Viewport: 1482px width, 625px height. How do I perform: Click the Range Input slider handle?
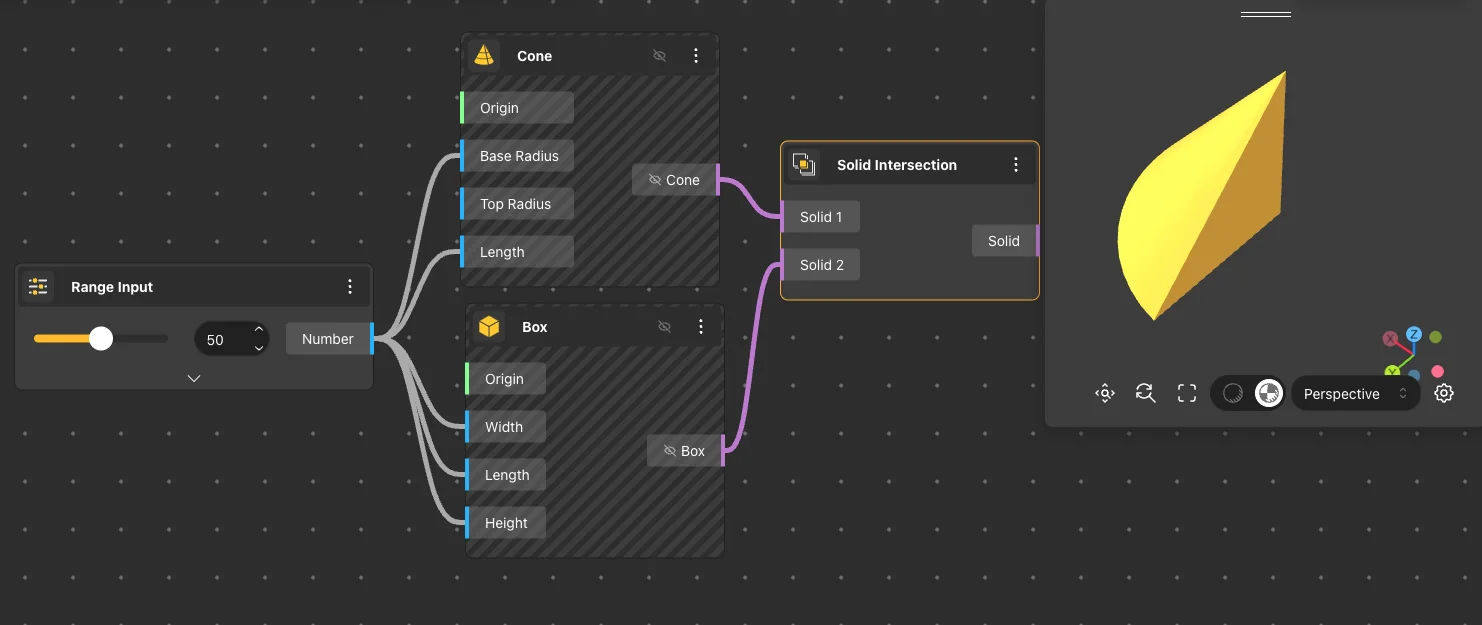pos(101,339)
